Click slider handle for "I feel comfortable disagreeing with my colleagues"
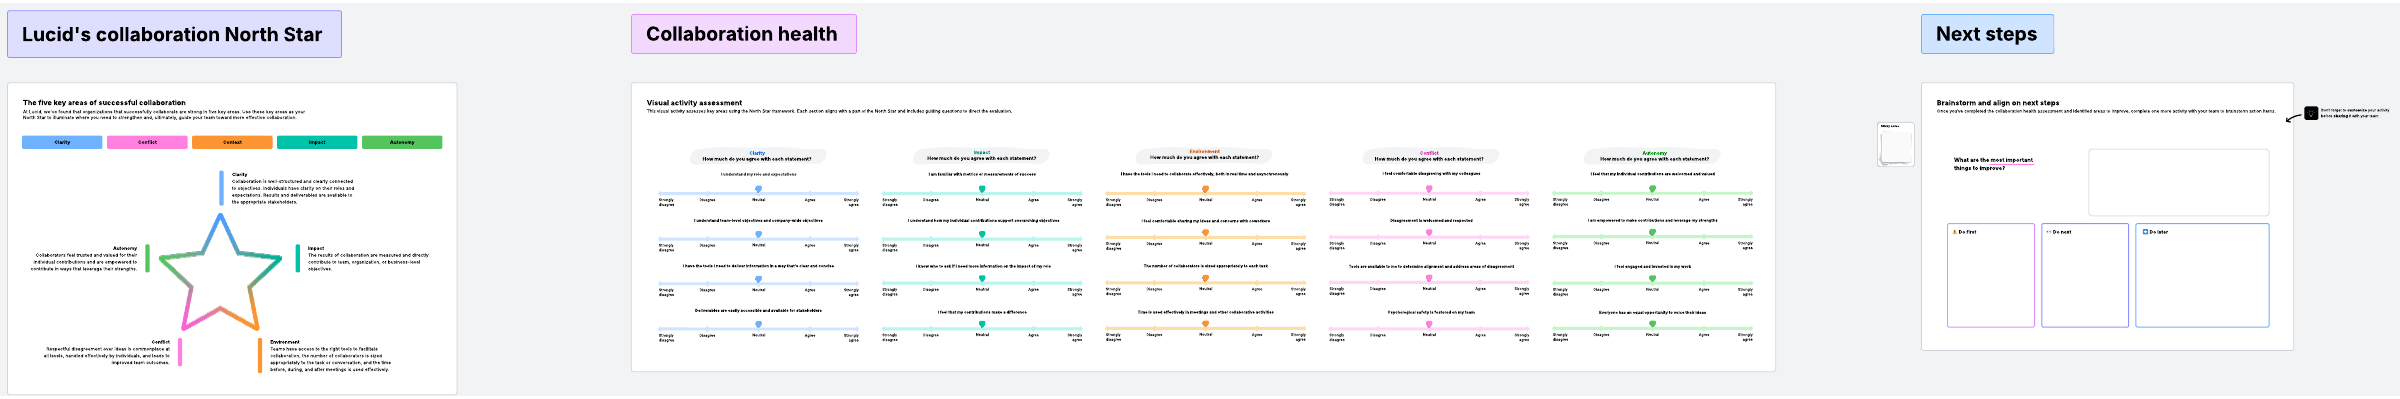2400x399 pixels. click(x=1429, y=189)
